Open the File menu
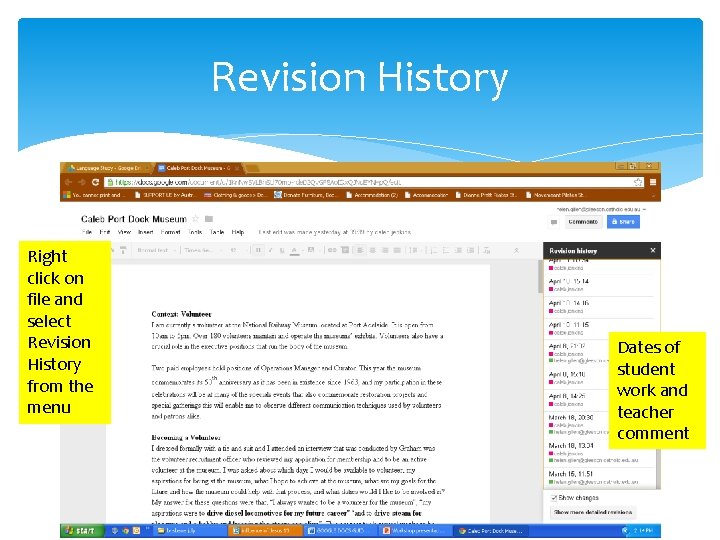 [87, 232]
